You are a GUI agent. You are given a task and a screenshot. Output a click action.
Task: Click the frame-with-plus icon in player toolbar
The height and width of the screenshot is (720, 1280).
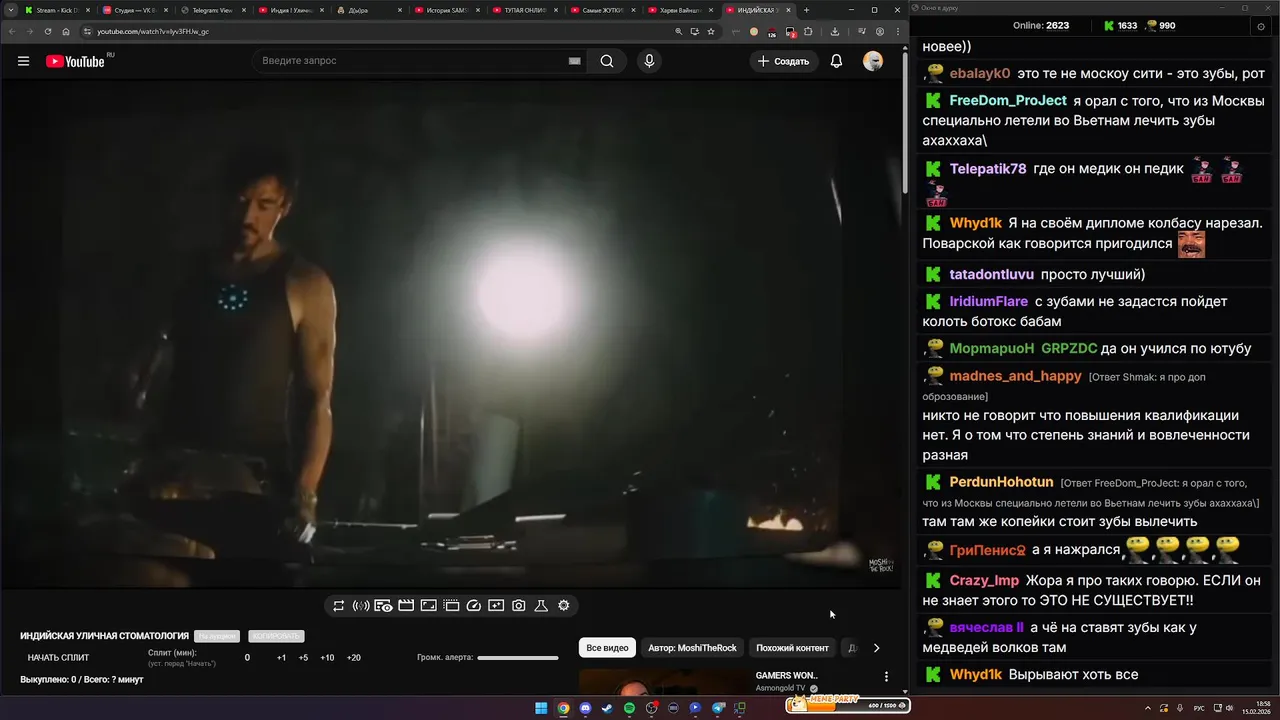pyautogui.click(x=496, y=606)
